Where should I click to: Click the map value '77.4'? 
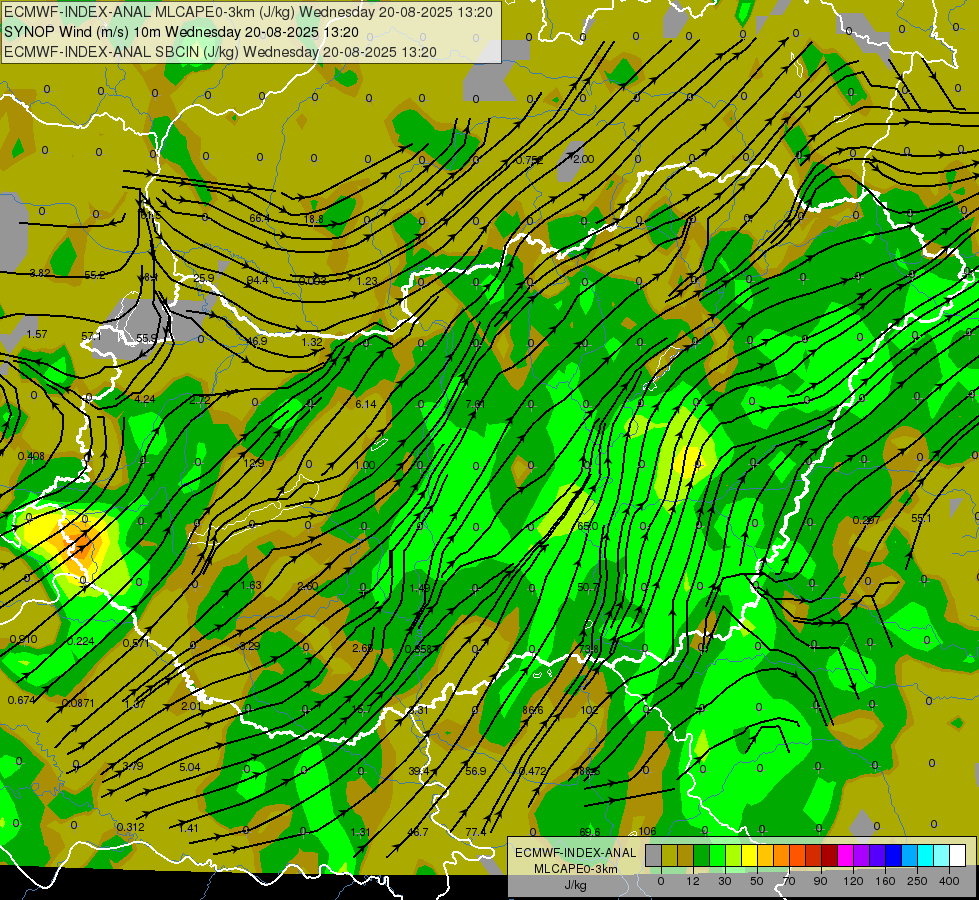point(476,832)
